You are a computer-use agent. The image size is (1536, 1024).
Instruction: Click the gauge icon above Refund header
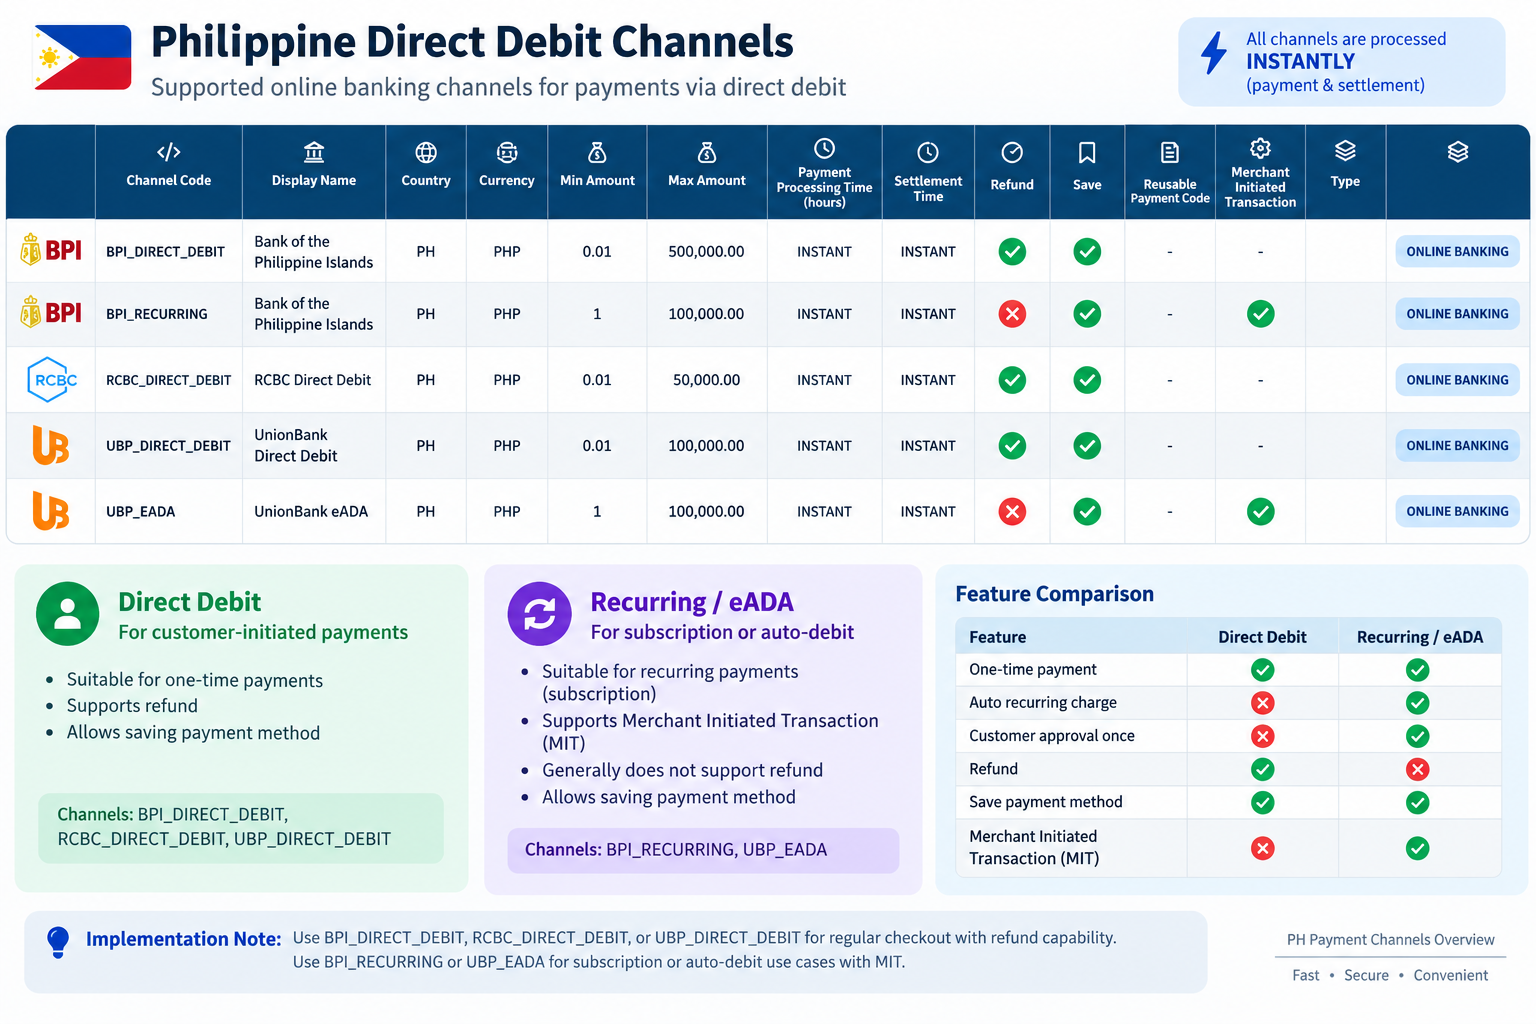(1012, 152)
